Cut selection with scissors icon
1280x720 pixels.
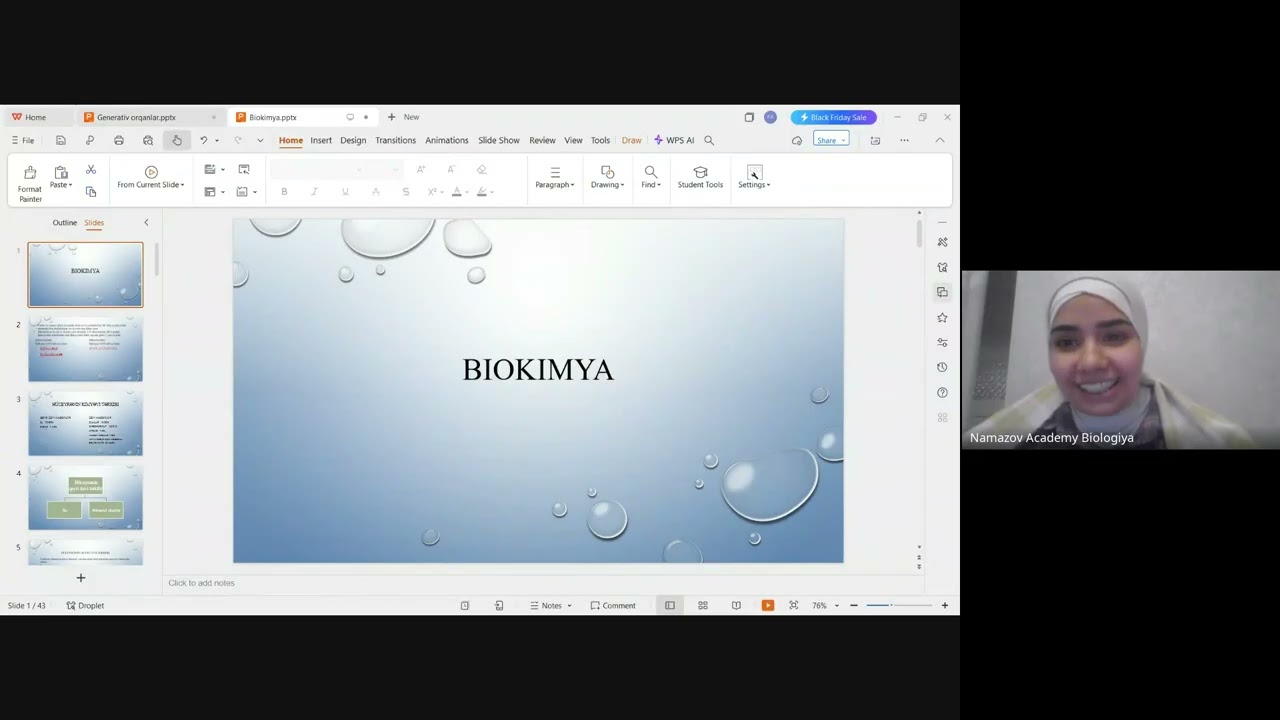coord(91,170)
